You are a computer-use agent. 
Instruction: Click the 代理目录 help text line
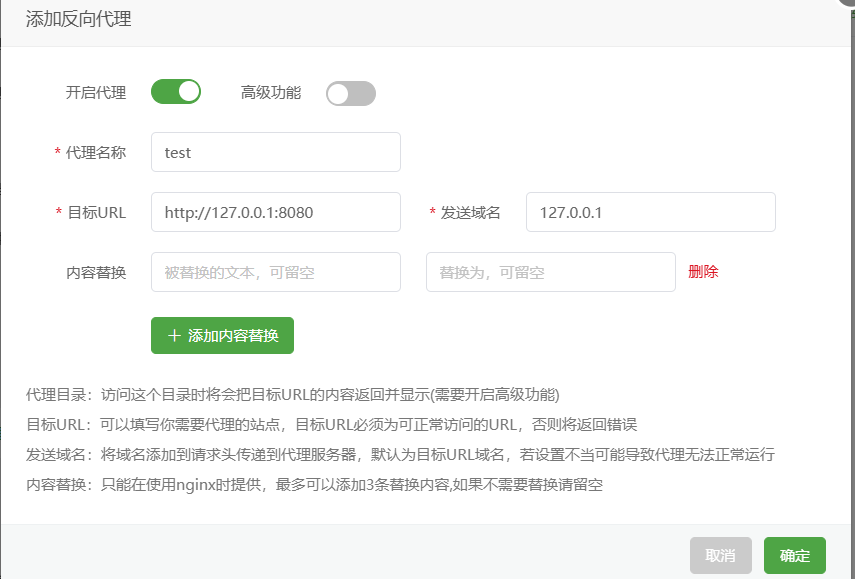(x=292, y=394)
